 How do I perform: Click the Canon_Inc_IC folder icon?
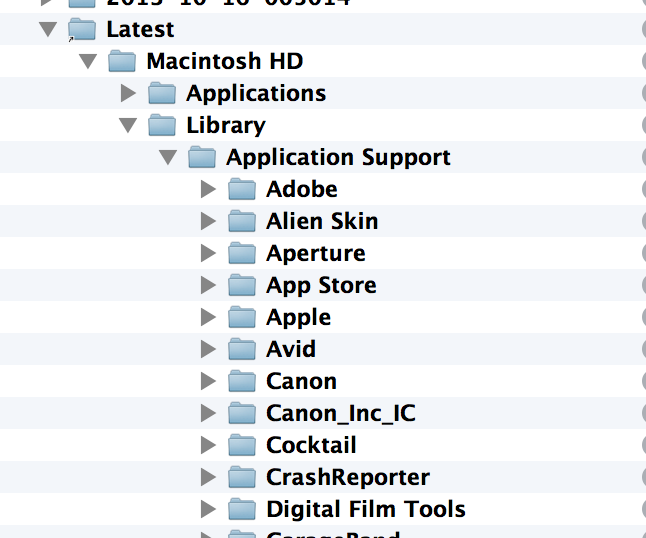pyautogui.click(x=242, y=413)
